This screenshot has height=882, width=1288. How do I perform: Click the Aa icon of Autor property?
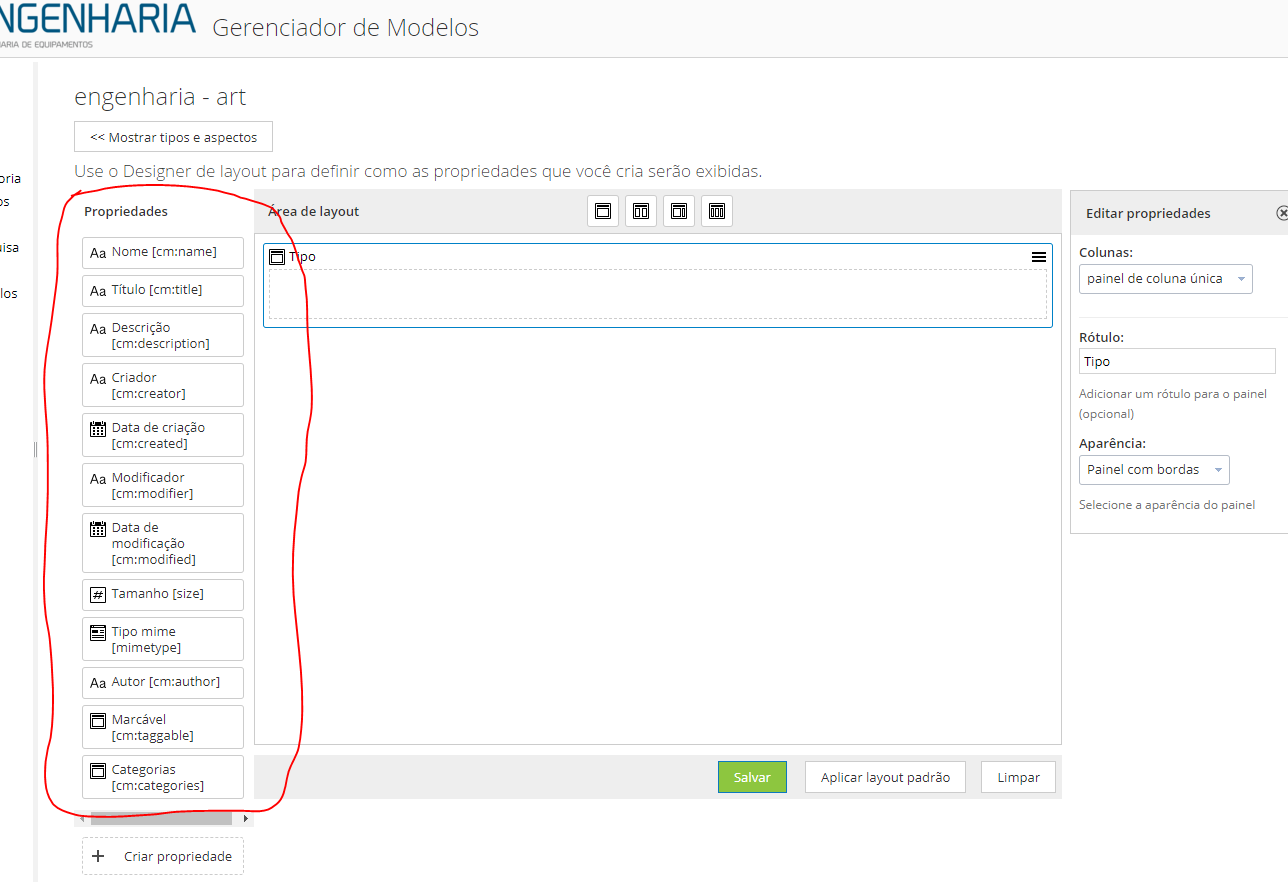98,683
